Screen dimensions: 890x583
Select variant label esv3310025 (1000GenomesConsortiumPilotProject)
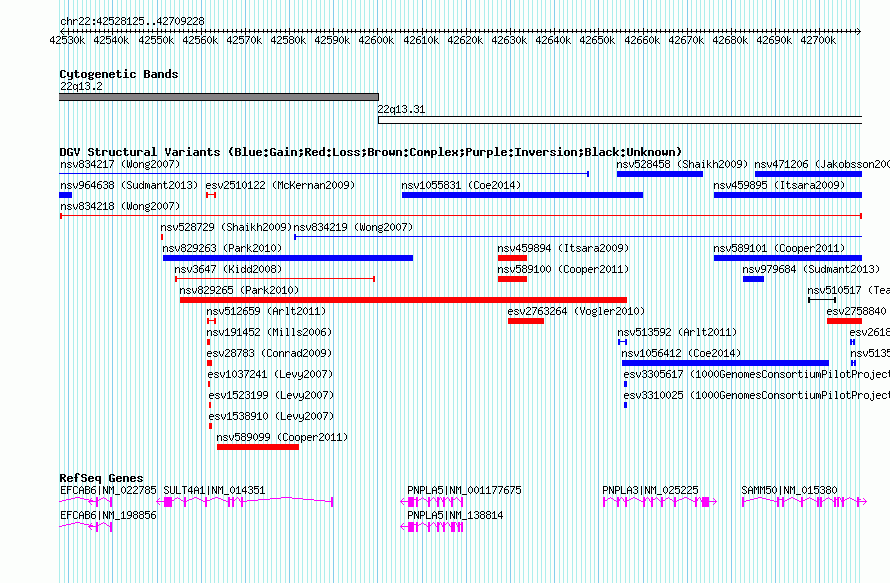pyautogui.click(x=757, y=395)
